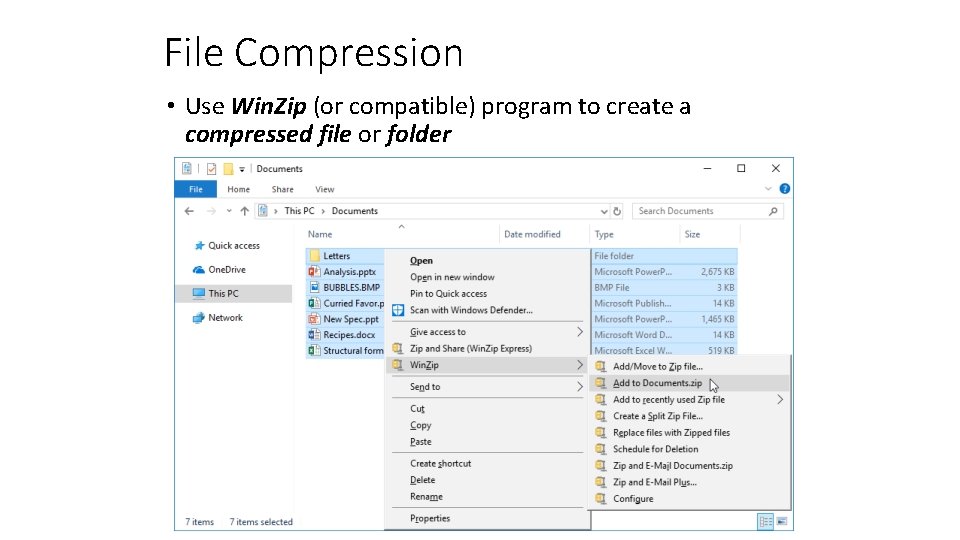This screenshot has height=540, width=960.
Task: Click the New folder quick access icon
Action: tap(228, 168)
